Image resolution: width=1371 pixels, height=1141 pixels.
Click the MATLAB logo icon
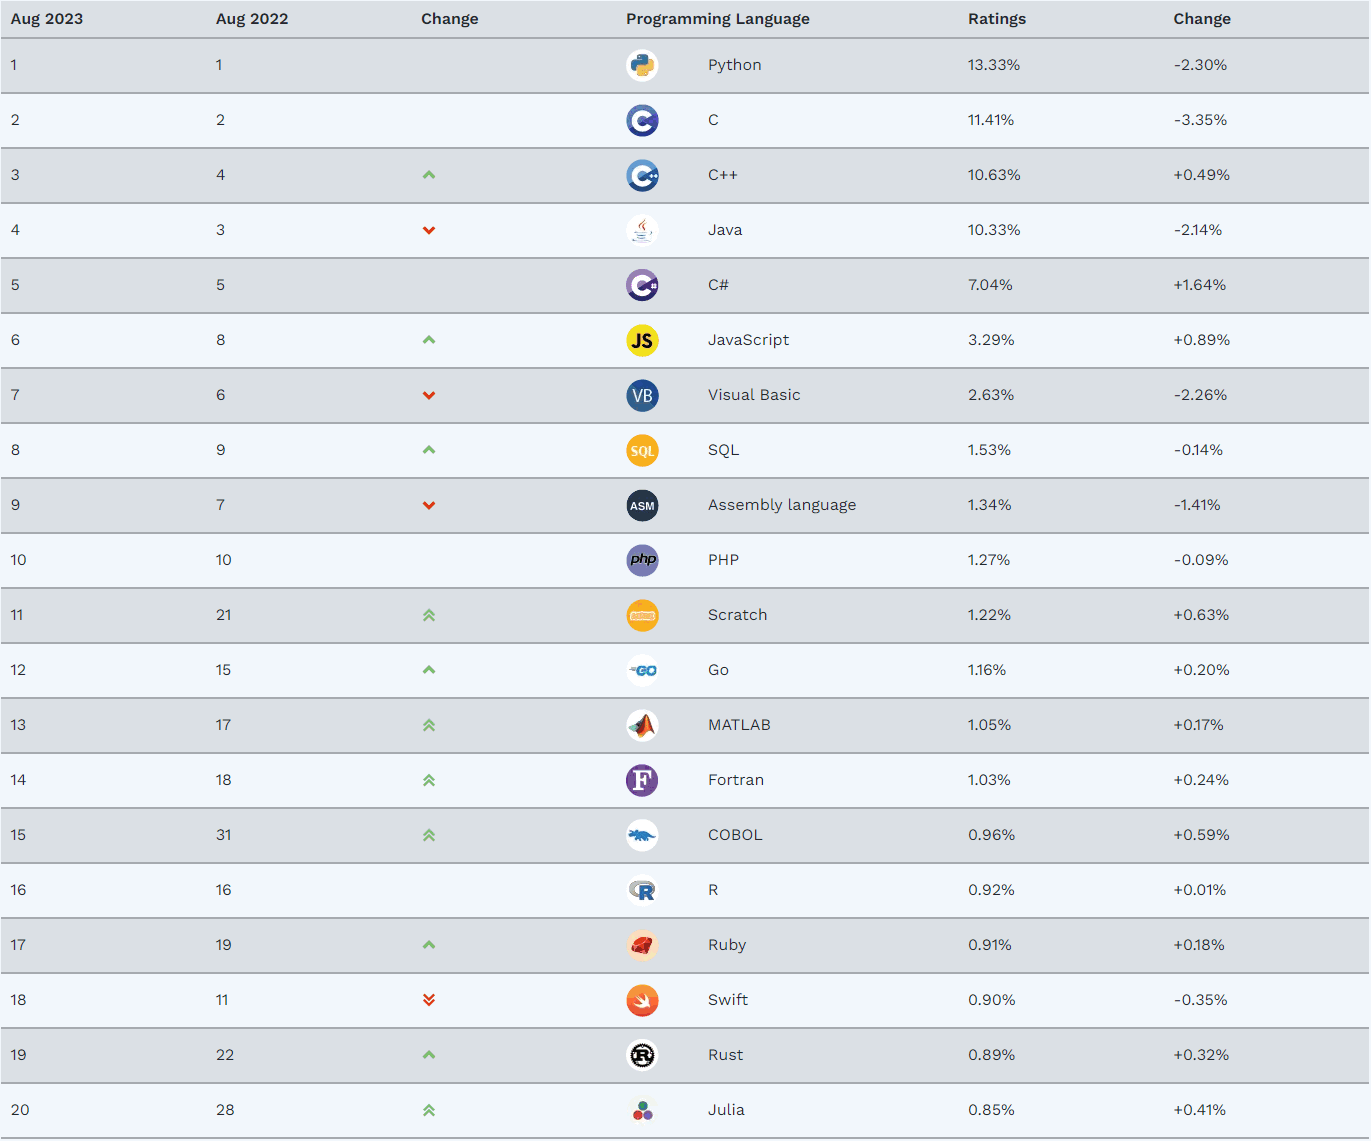pos(642,725)
